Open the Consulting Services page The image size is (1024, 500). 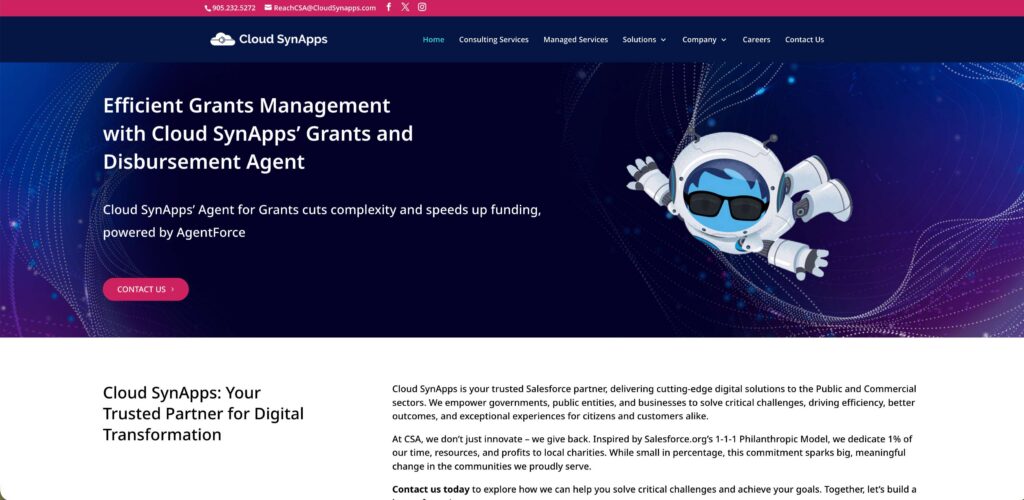click(494, 40)
